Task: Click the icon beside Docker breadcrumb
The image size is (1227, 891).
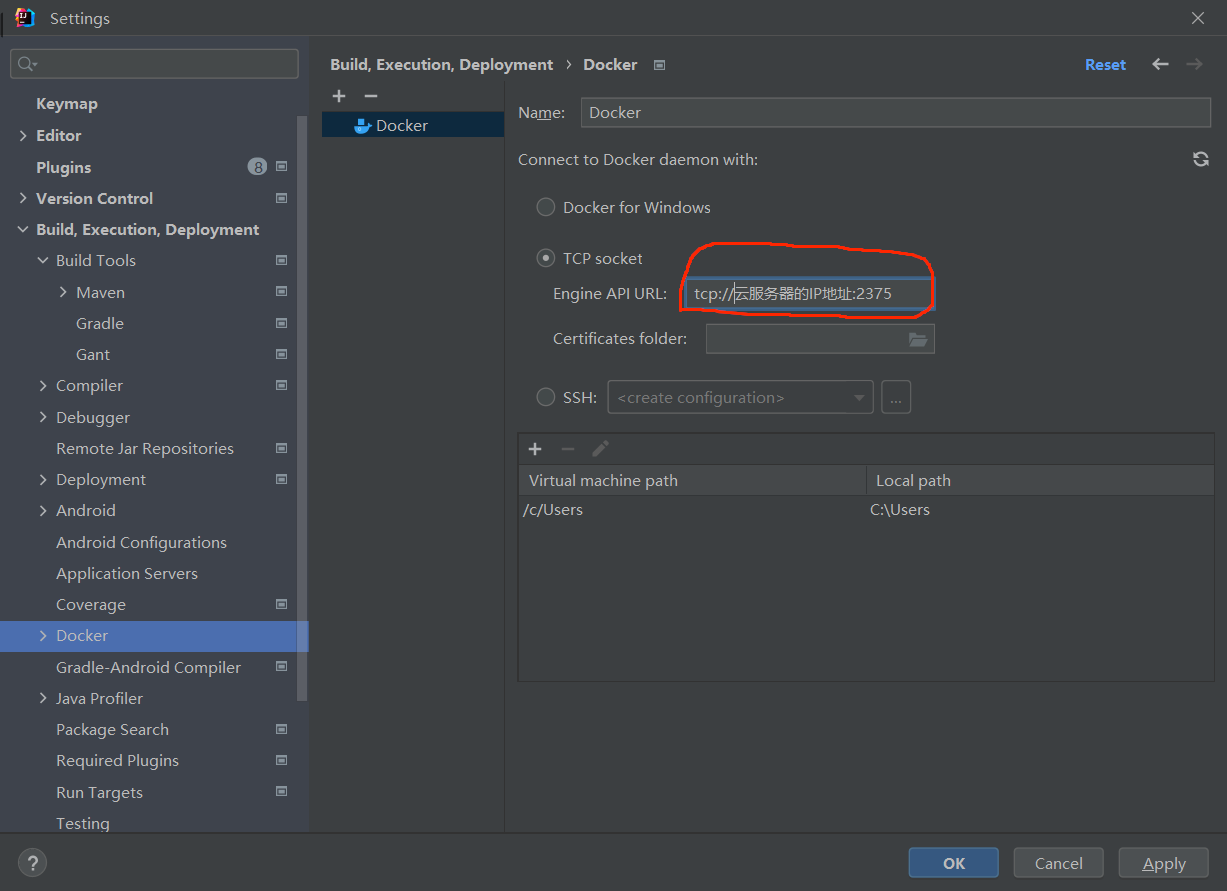Action: pos(659,65)
